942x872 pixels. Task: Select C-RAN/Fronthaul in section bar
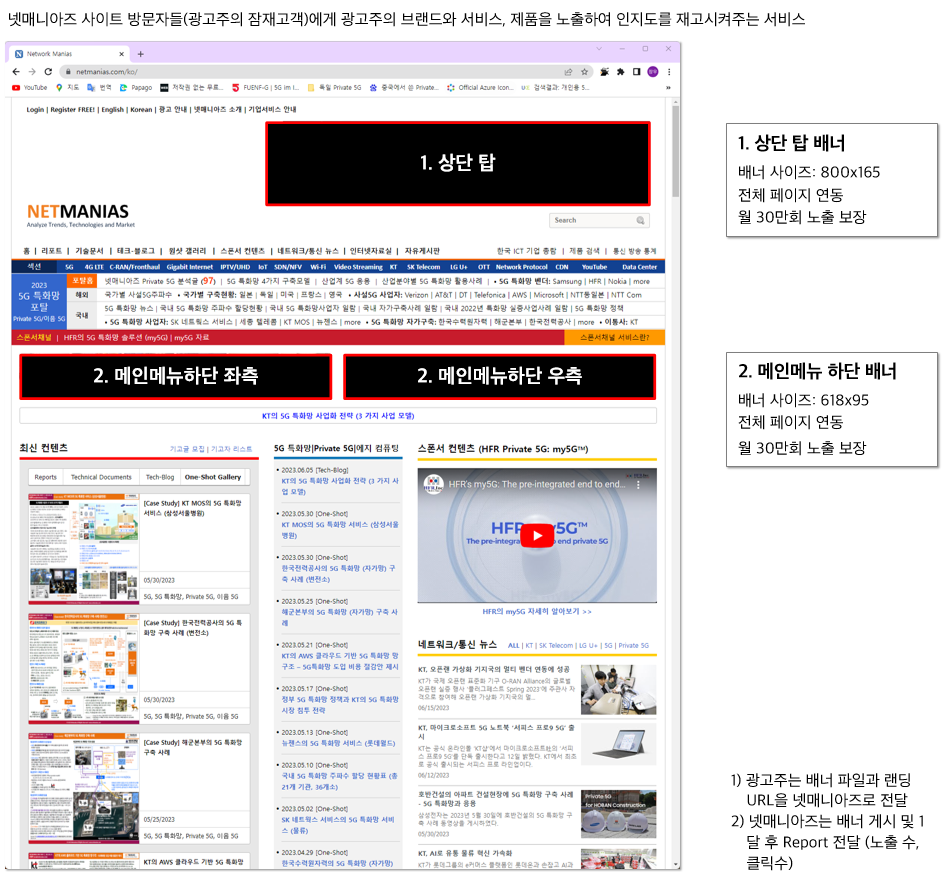[135, 267]
